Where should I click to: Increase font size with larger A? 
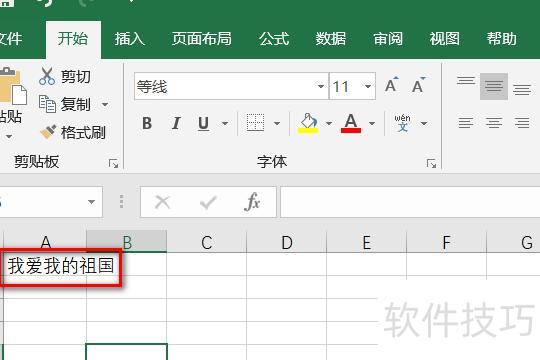click(392, 85)
